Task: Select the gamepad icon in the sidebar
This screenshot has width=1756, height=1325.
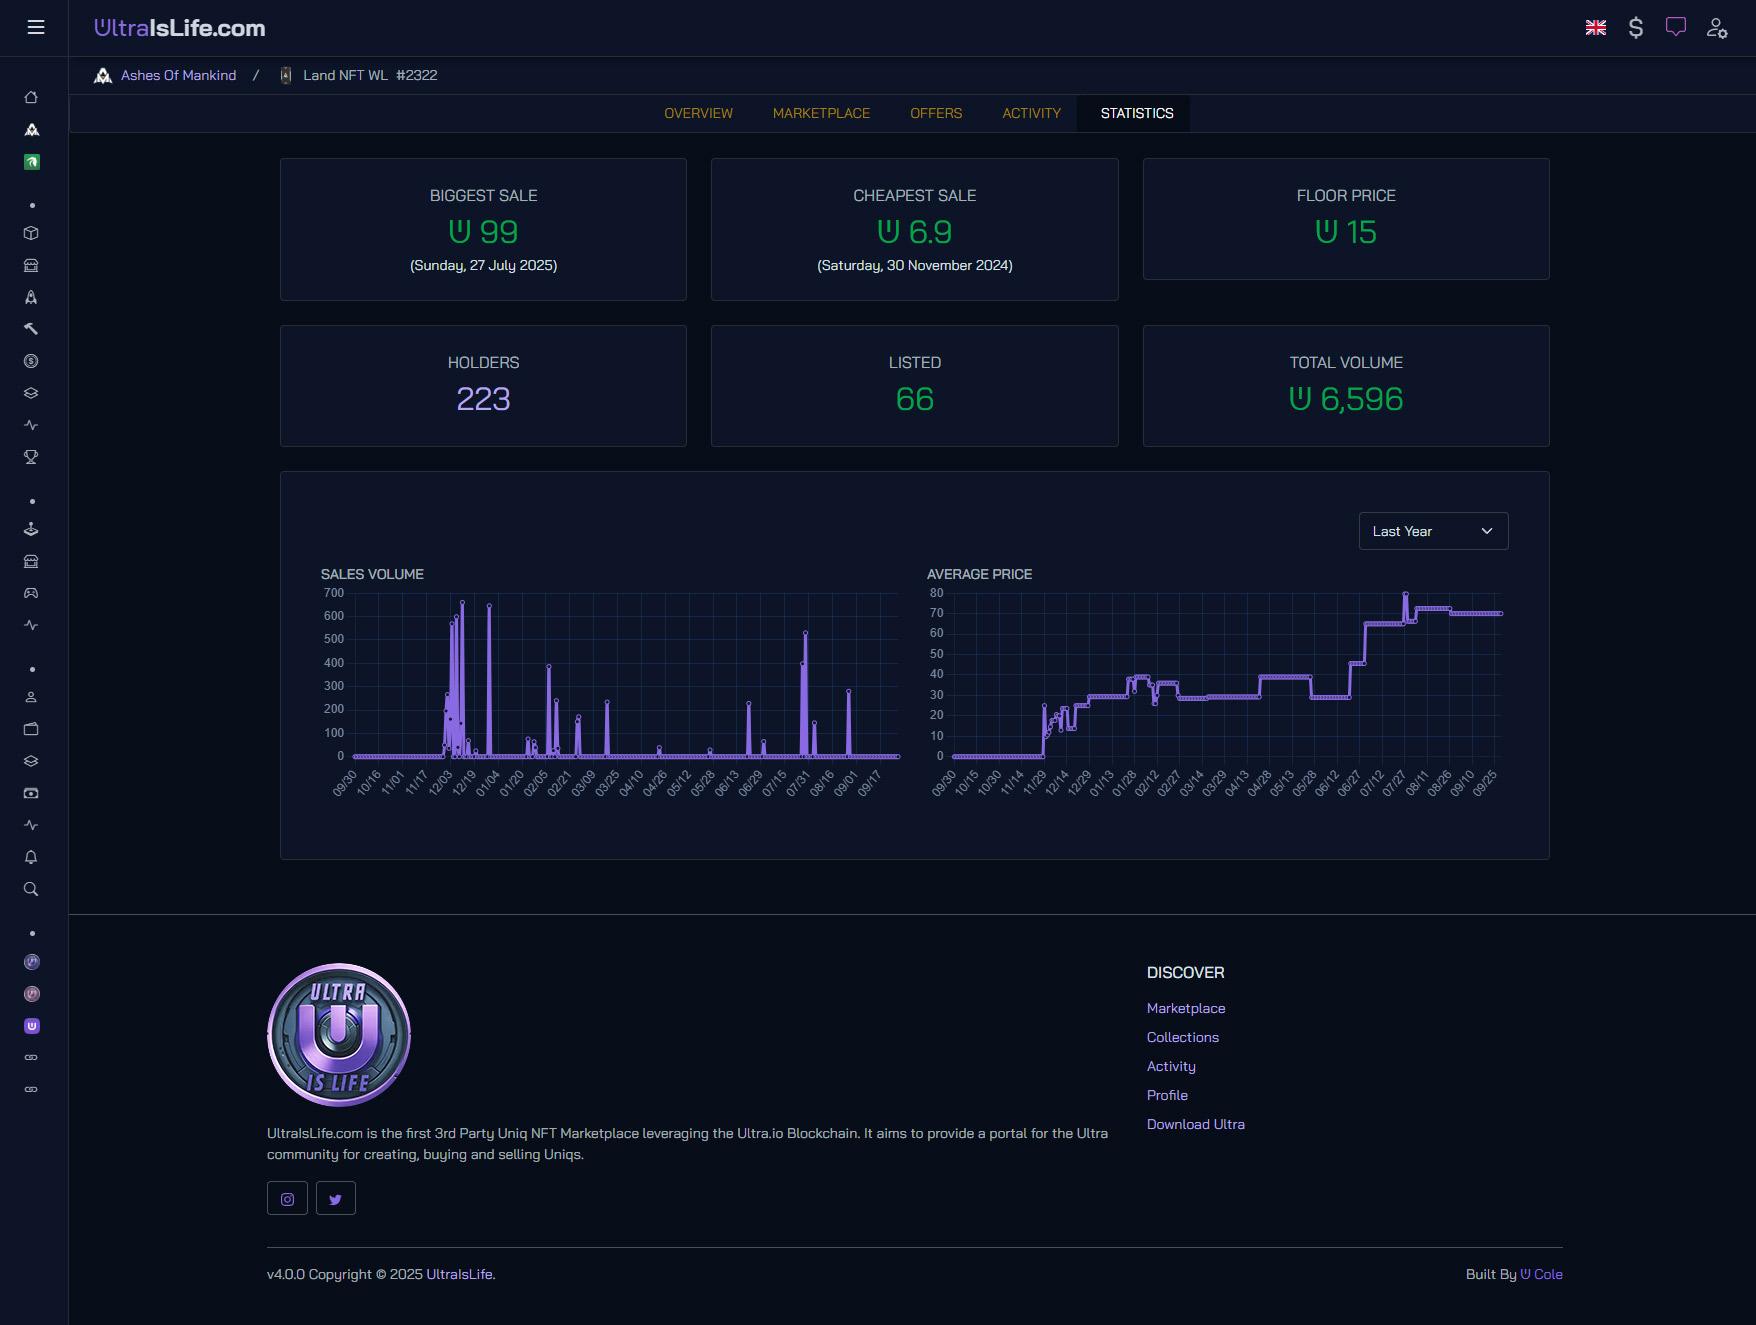Action: click(x=31, y=593)
